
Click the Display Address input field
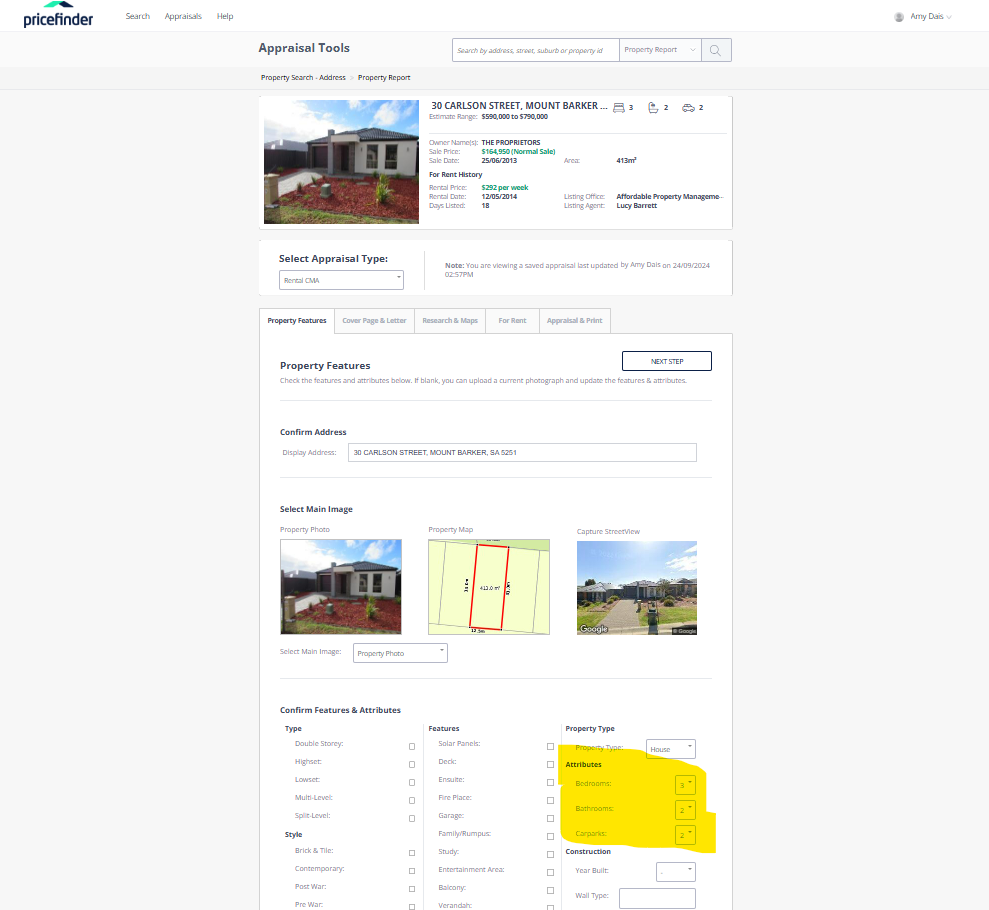(x=521, y=453)
